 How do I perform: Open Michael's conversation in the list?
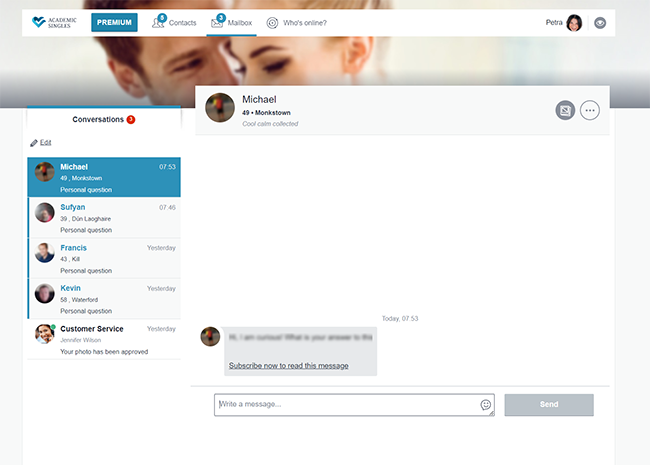point(104,177)
